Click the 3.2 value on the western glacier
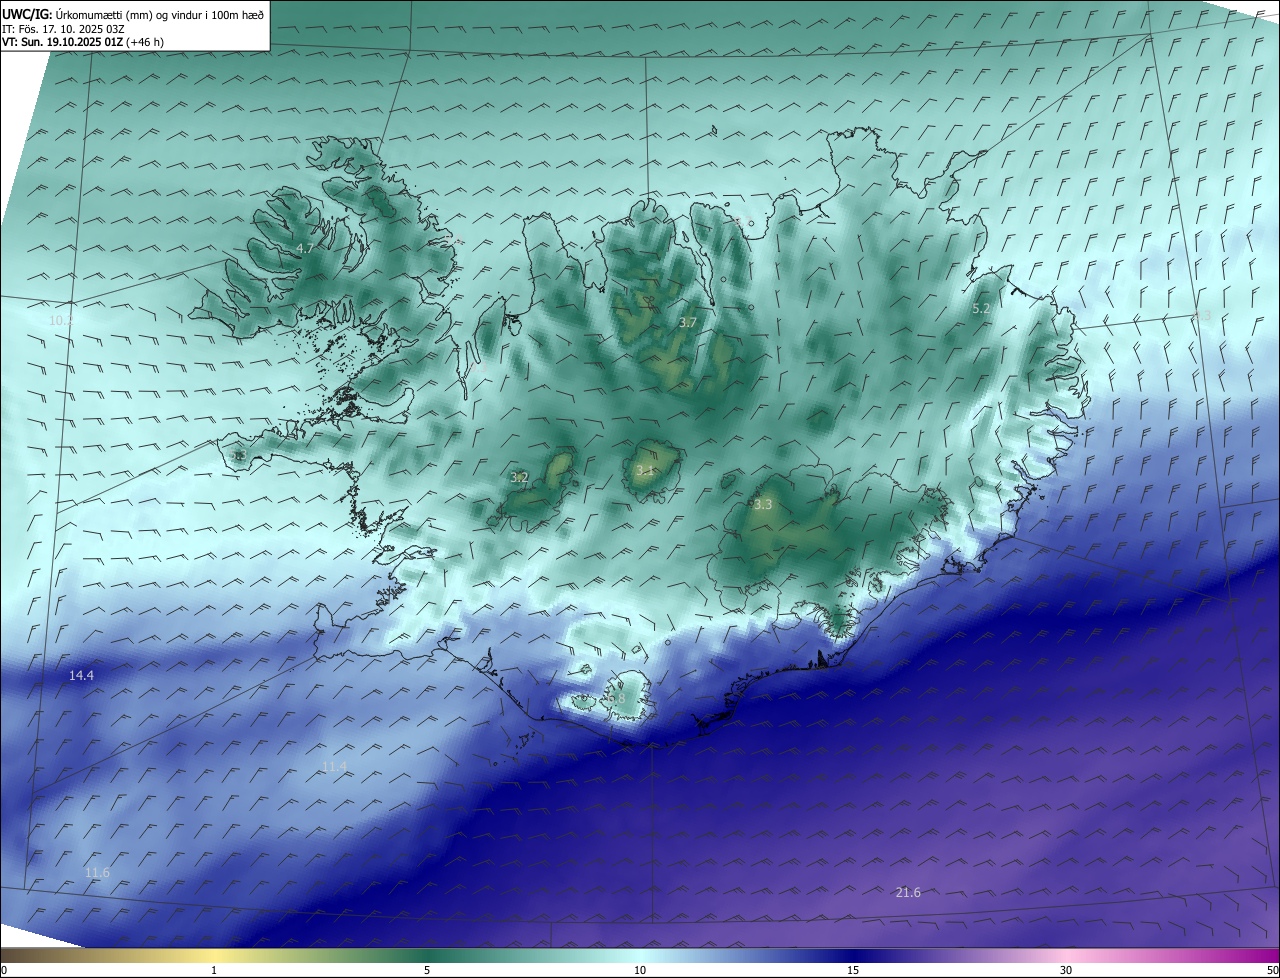 coord(519,478)
